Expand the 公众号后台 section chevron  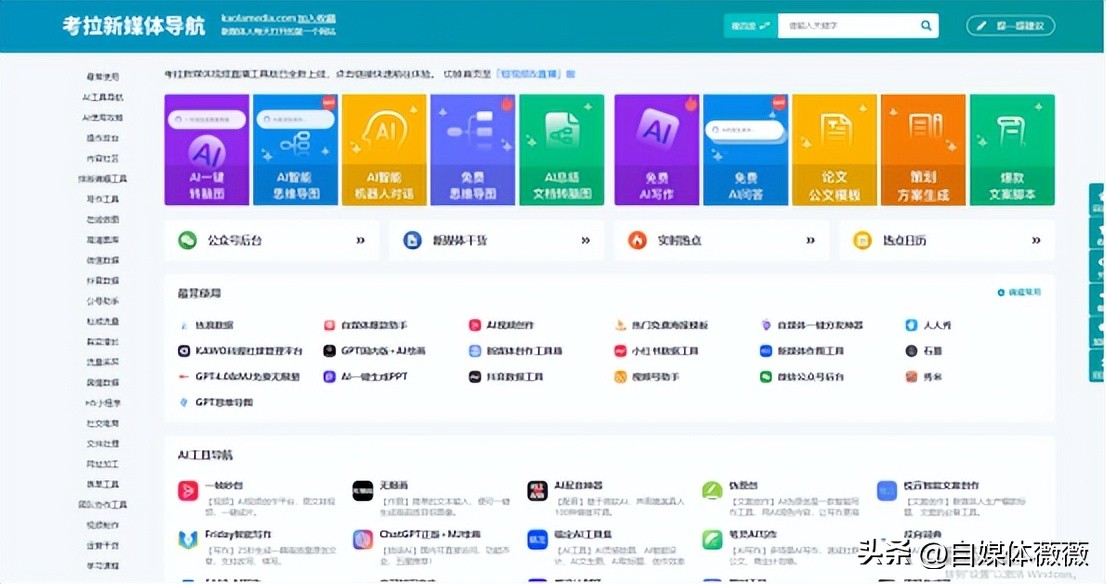point(361,240)
